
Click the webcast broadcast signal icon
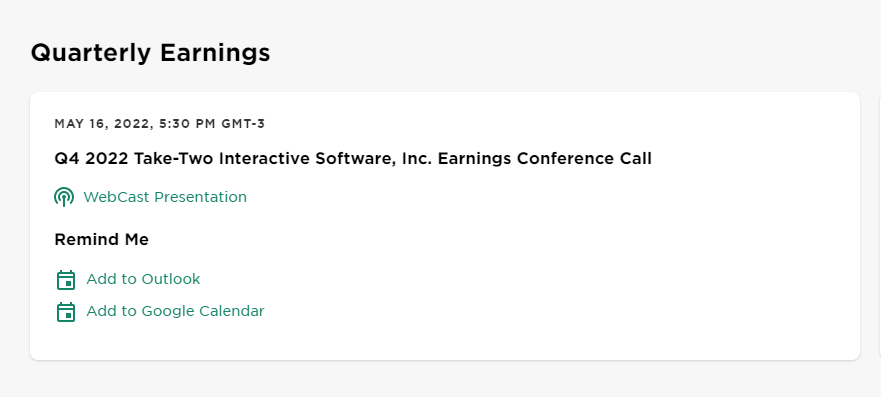click(x=64, y=197)
